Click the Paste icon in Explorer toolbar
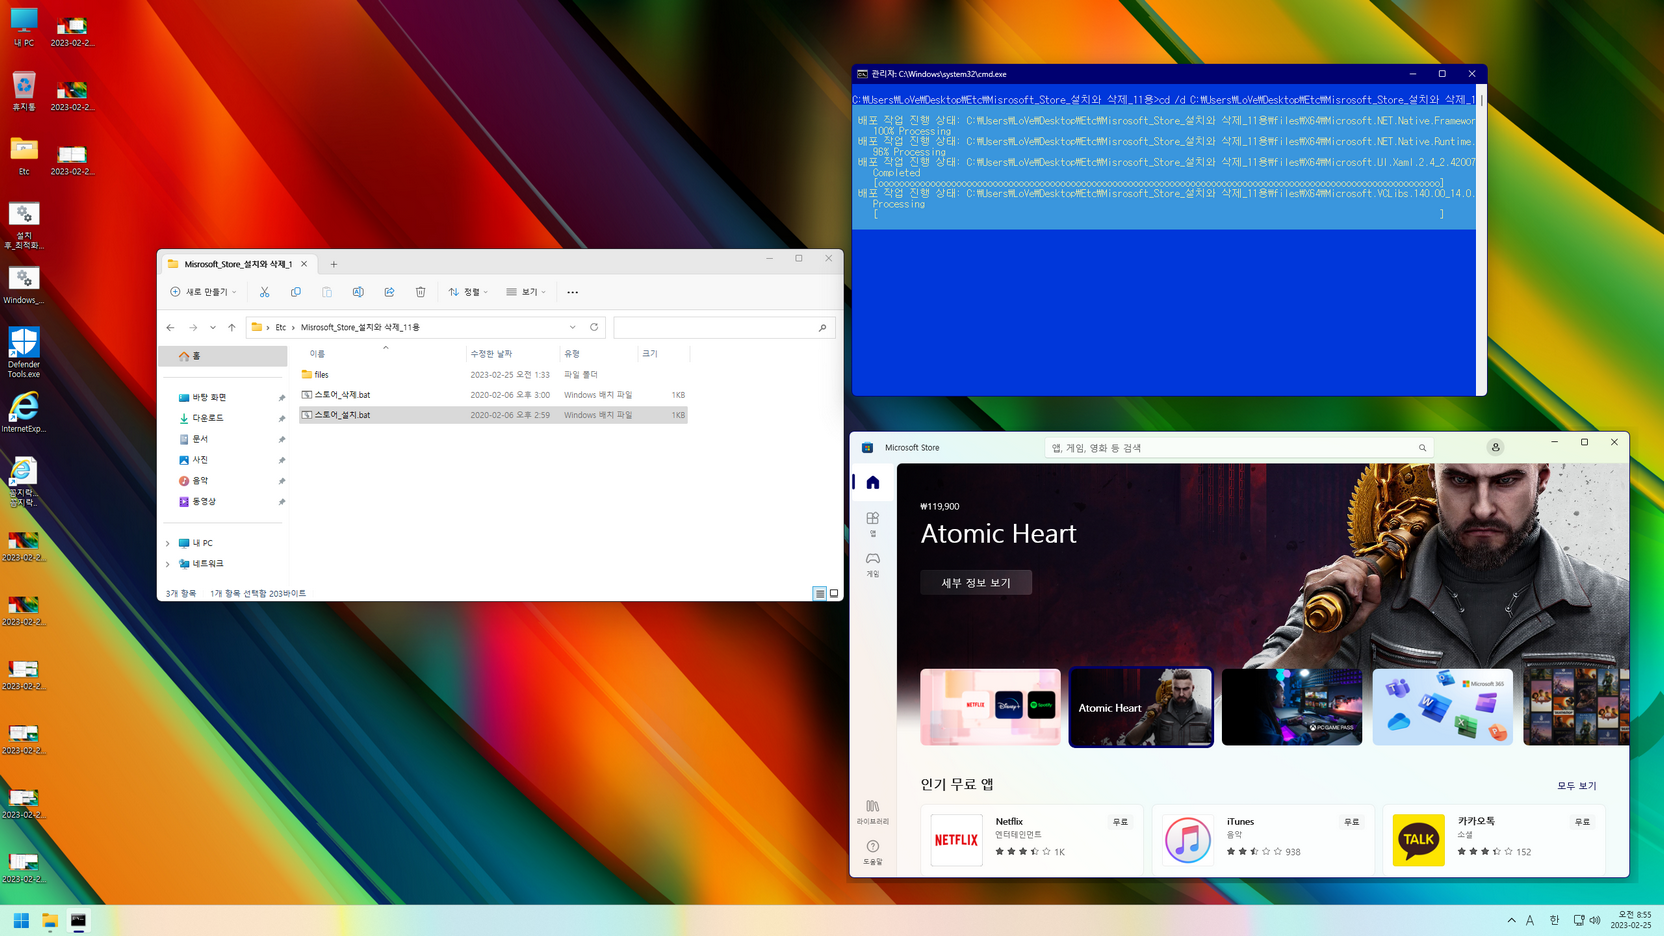This screenshot has height=936, width=1664. 327,292
